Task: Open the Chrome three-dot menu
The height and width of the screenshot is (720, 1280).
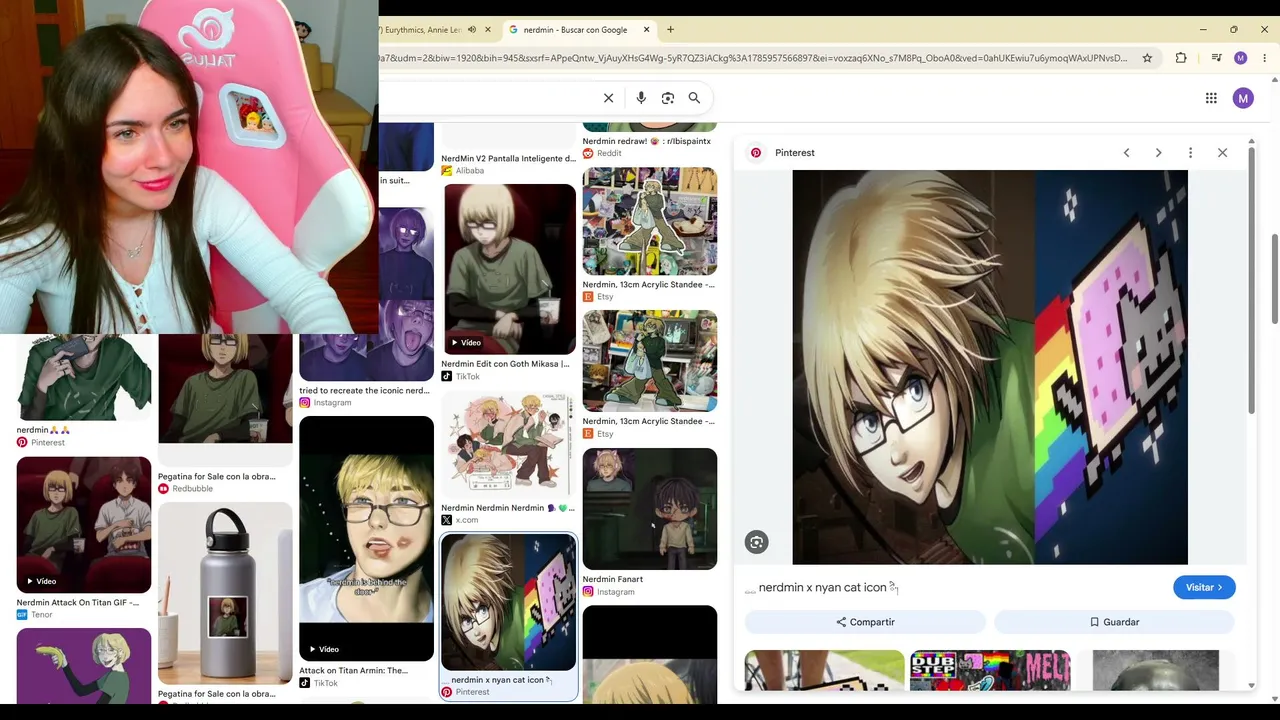Action: 1265,58
